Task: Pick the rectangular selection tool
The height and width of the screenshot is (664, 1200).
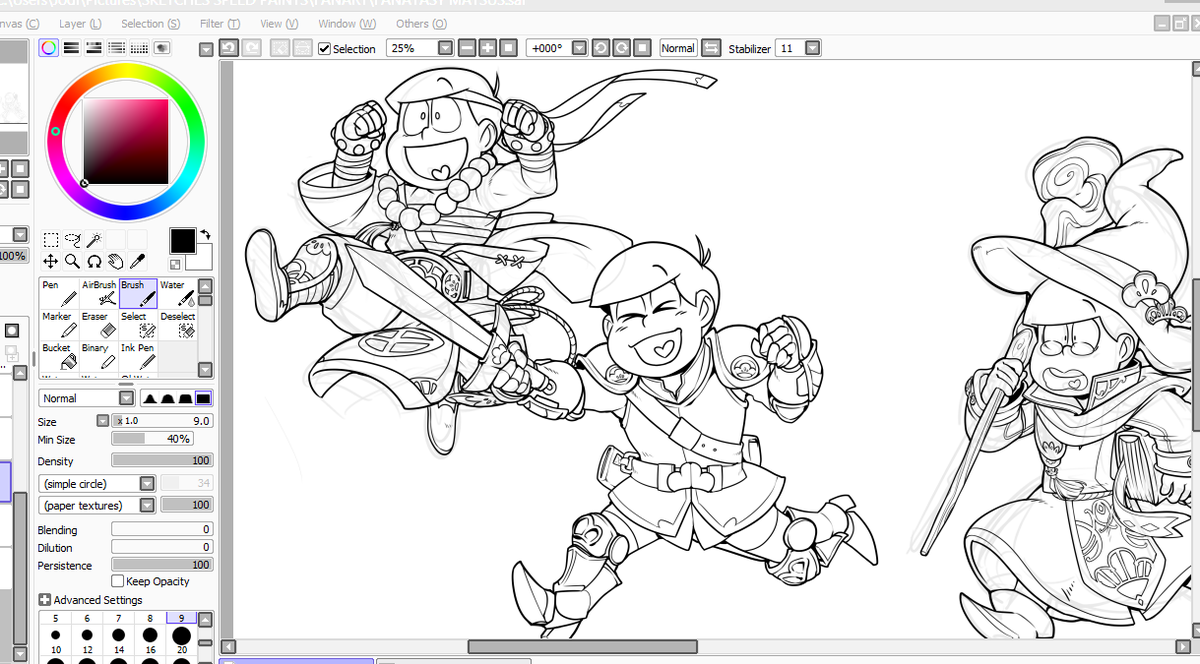Action: (50, 239)
